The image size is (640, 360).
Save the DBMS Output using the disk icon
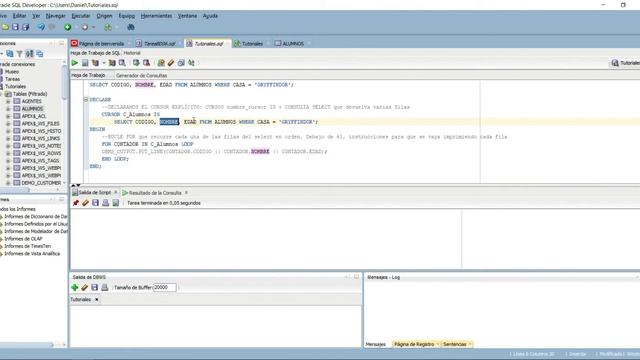pyautogui.click(x=95, y=287)
